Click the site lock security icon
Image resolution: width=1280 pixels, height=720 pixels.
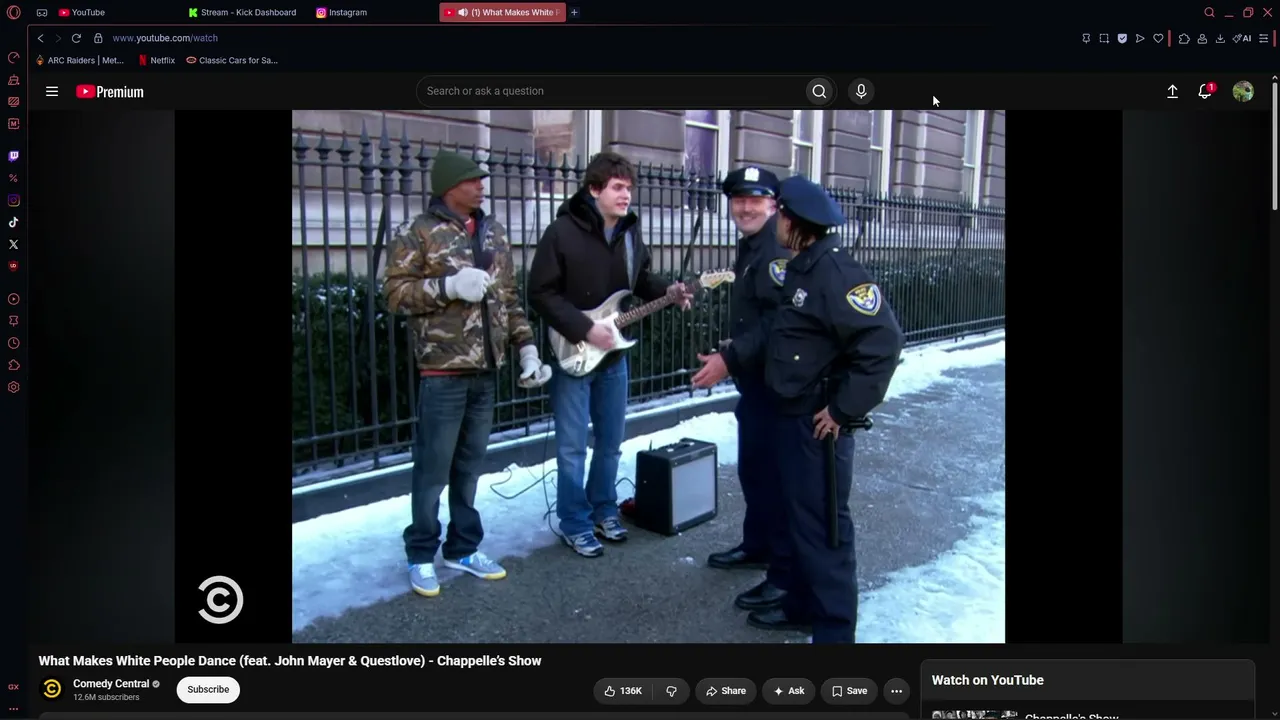click(98, 38)
